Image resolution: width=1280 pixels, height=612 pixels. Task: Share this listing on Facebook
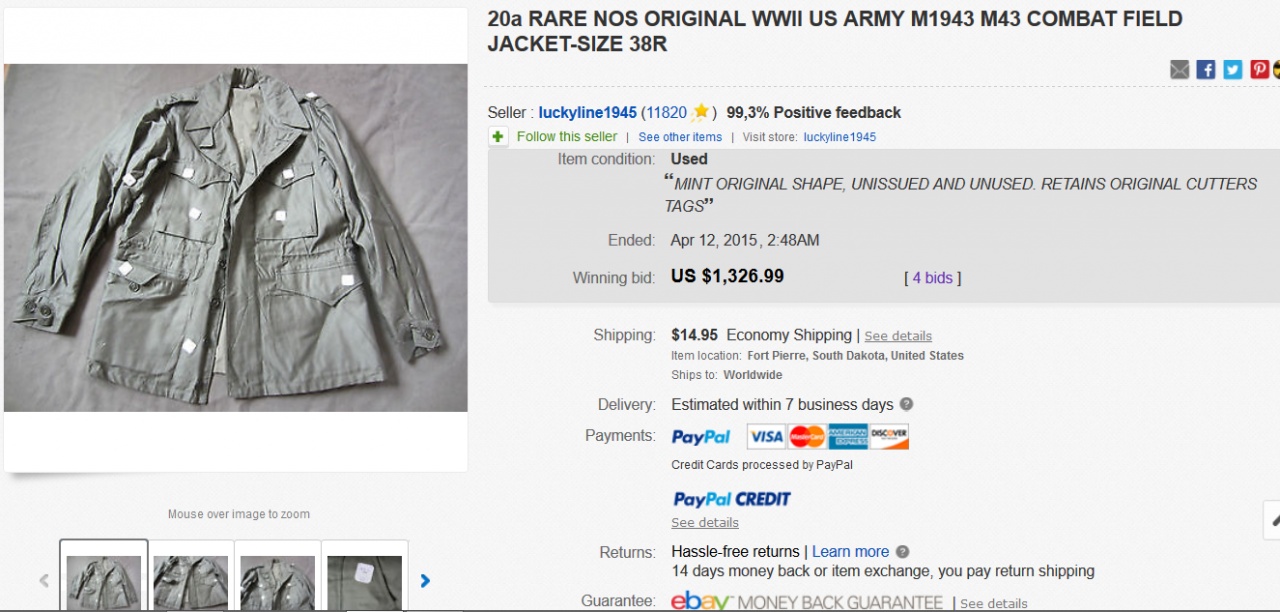[x=1206, y=69]
